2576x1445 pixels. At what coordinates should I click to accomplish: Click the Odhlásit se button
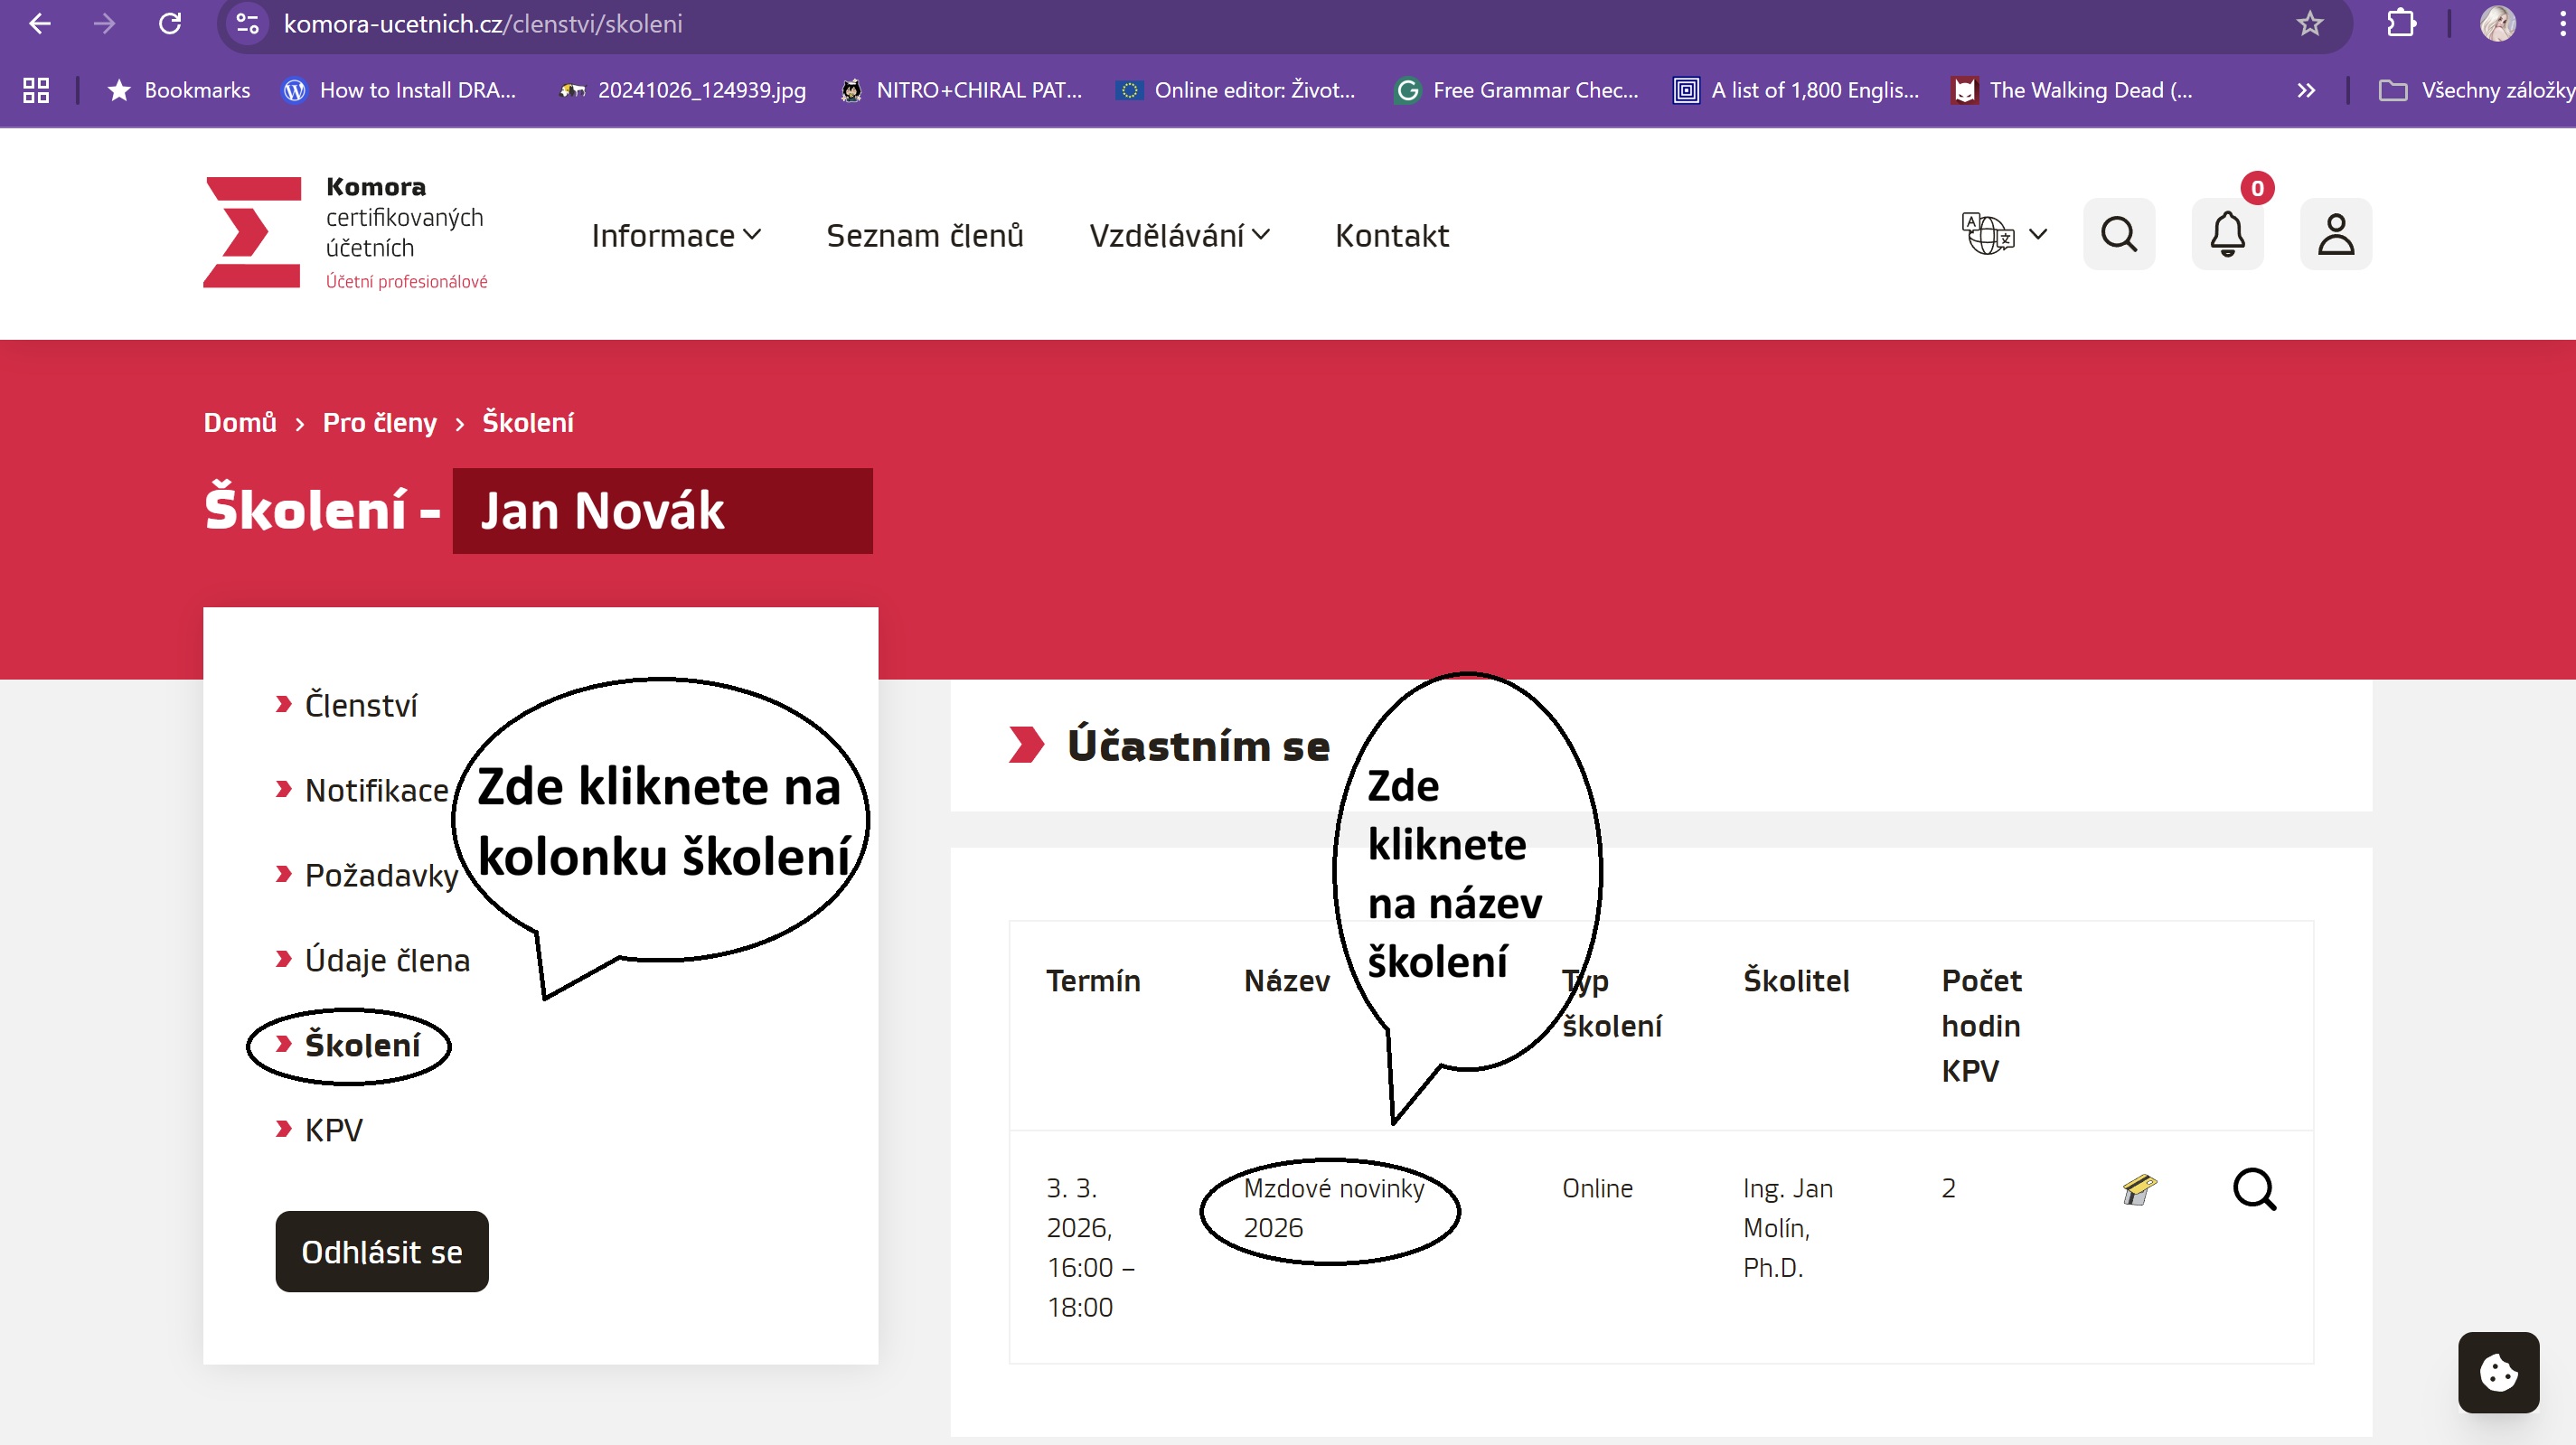point(381,1251)
